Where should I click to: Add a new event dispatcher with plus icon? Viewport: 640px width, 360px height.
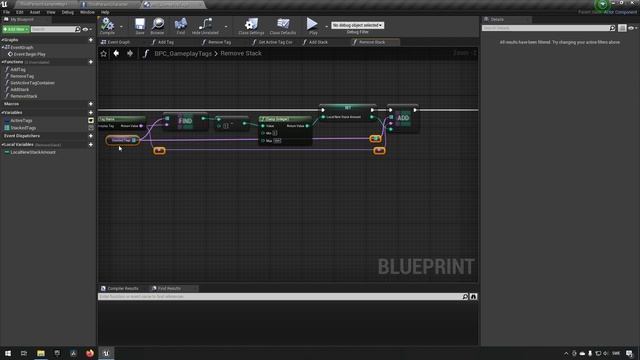pos(91,136)
